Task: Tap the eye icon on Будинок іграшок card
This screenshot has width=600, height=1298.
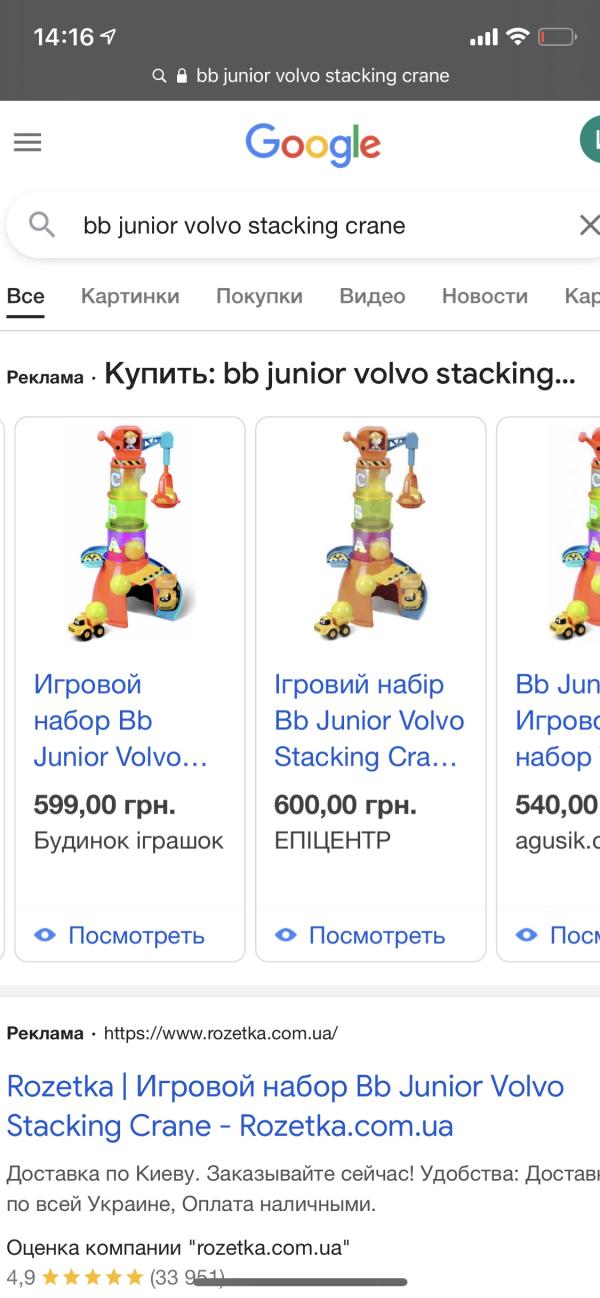Action: pos(45,935)
